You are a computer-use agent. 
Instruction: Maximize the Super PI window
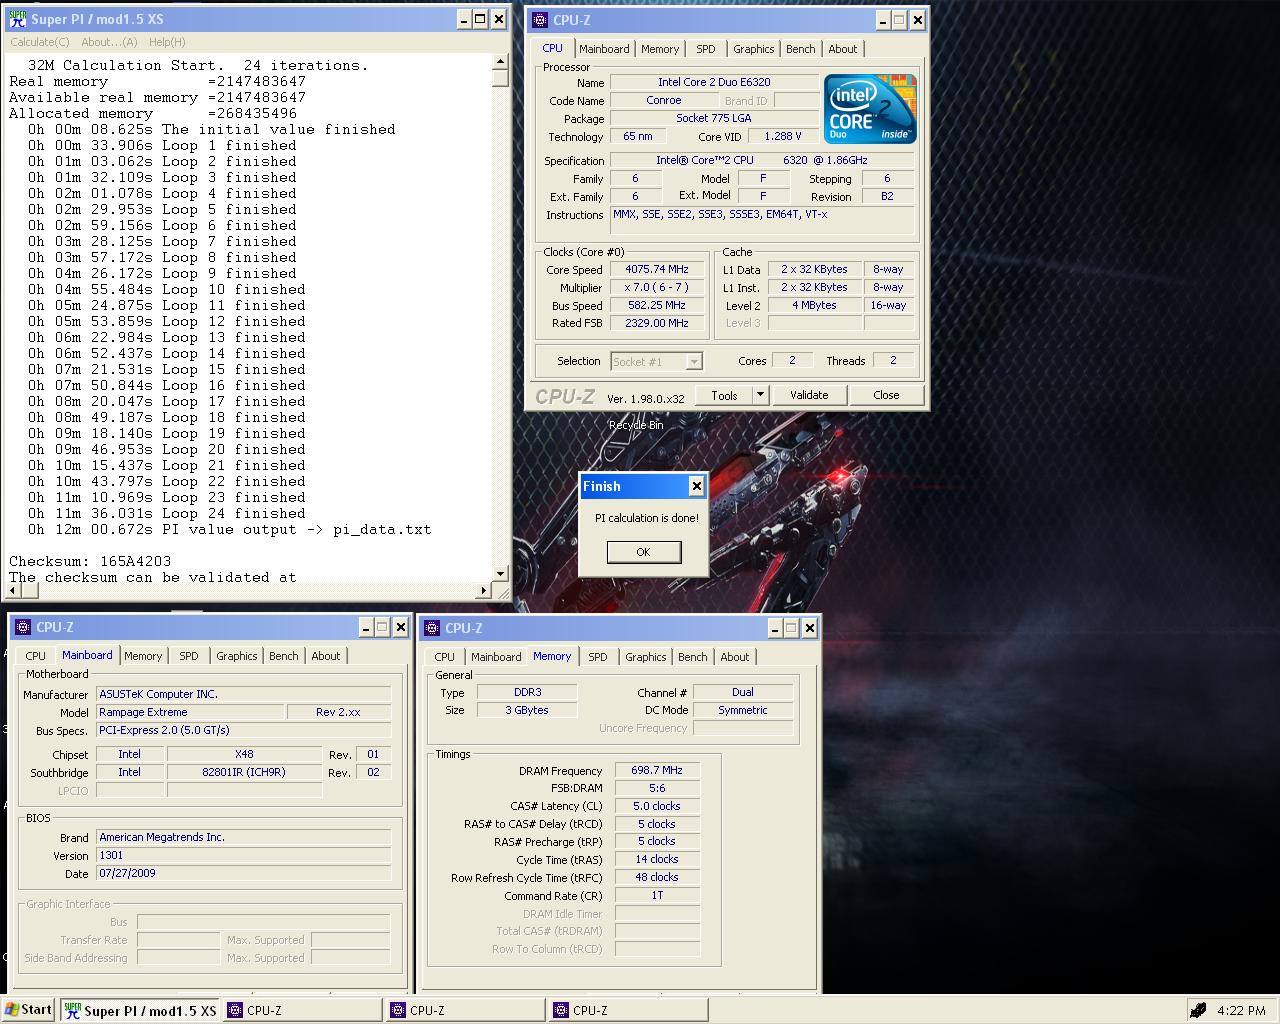tap(480, 19)
